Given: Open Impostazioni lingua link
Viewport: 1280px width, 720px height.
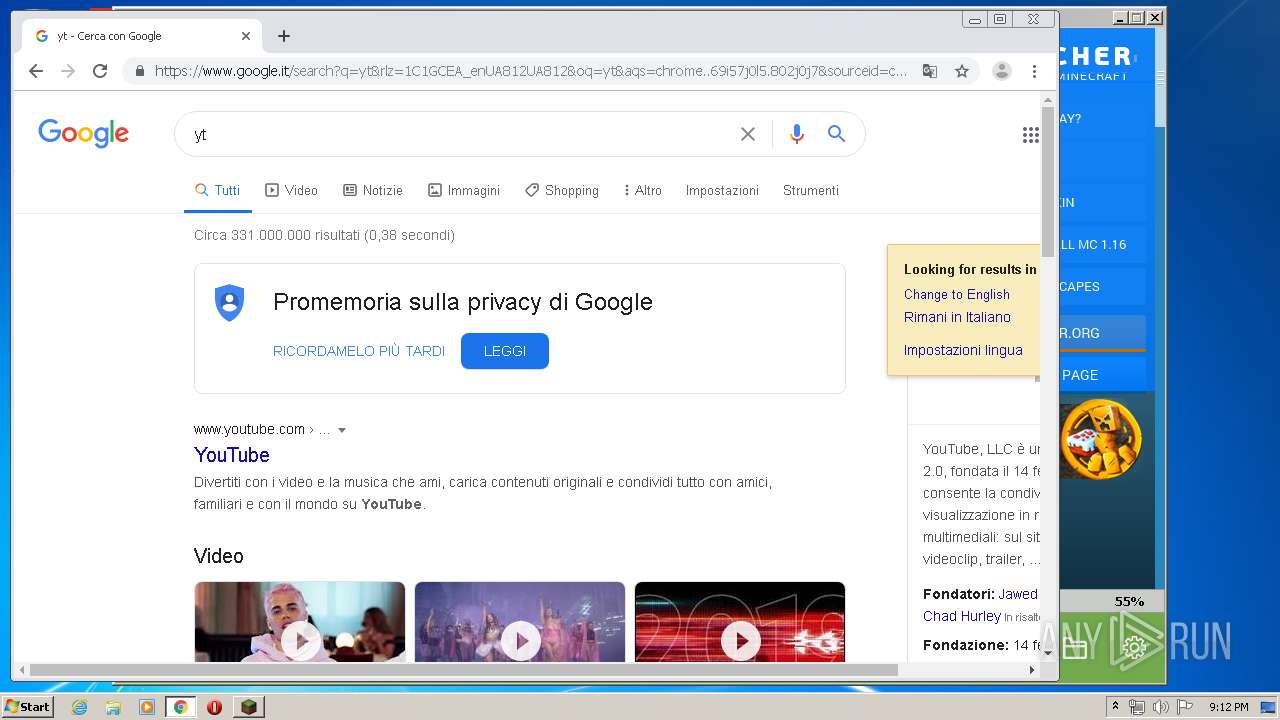Looking at the screenshot, I should click(963, 350).
